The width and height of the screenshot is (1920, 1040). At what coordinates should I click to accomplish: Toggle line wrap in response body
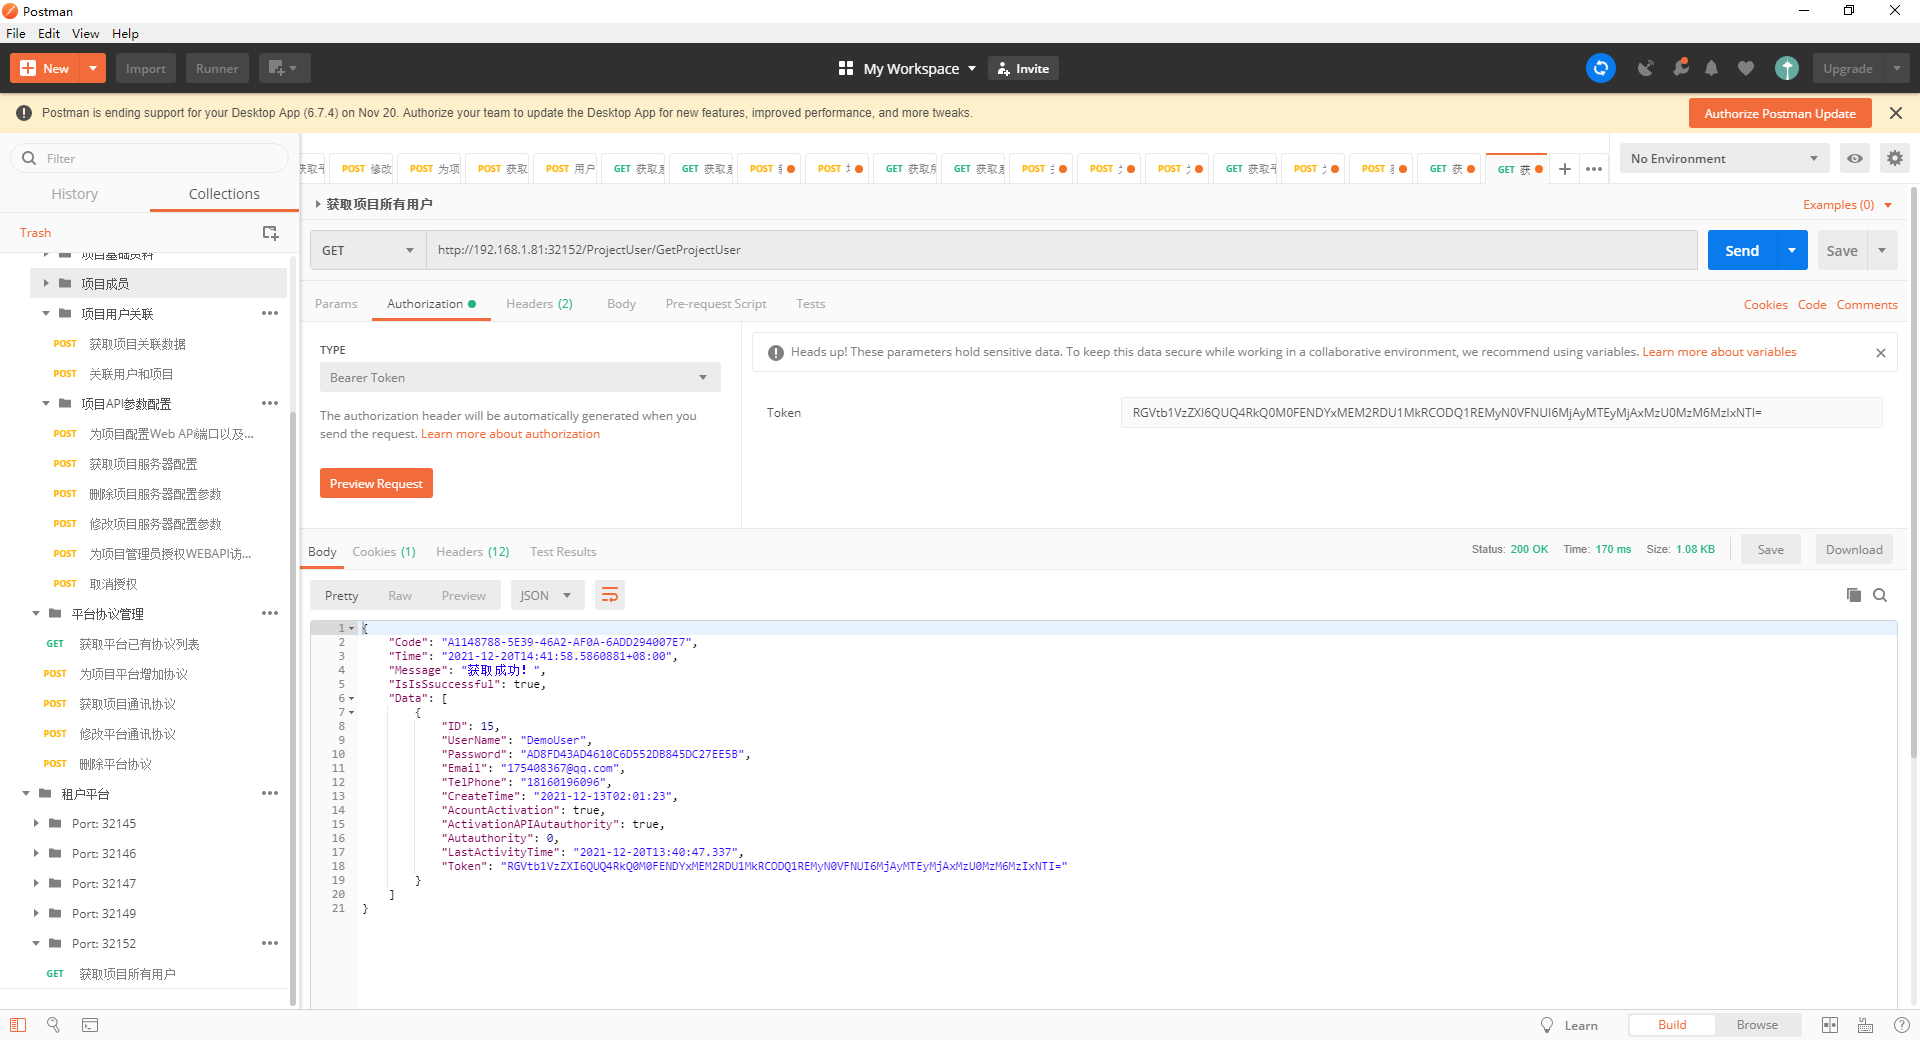609,596
